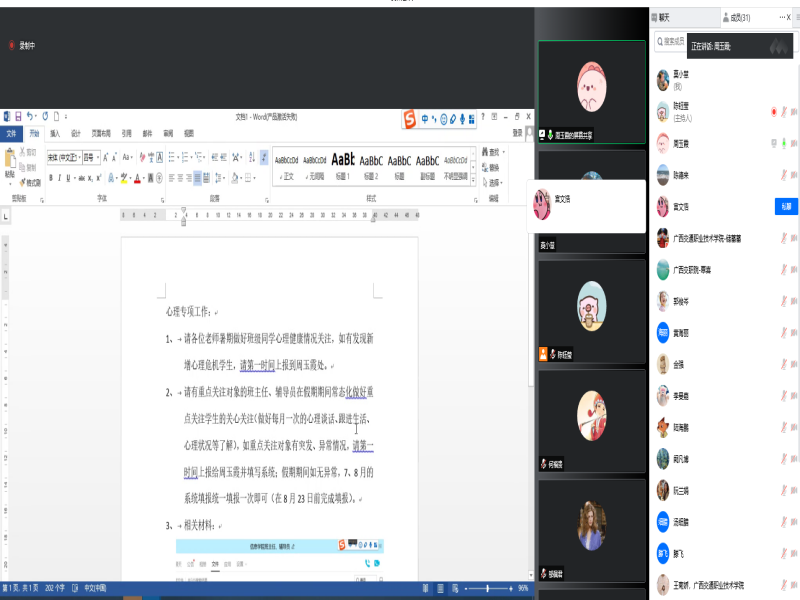The height and width of the screenshot is (600, 800).
Task: Select the 标题 1 heading style
Action: tap(343, 165)
